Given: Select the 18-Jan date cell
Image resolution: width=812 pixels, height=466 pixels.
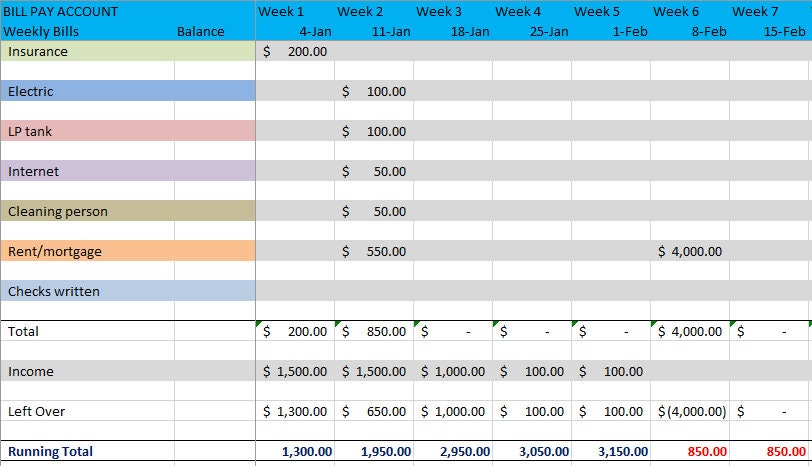Looking at the screenshot, I should coord(470,32).
